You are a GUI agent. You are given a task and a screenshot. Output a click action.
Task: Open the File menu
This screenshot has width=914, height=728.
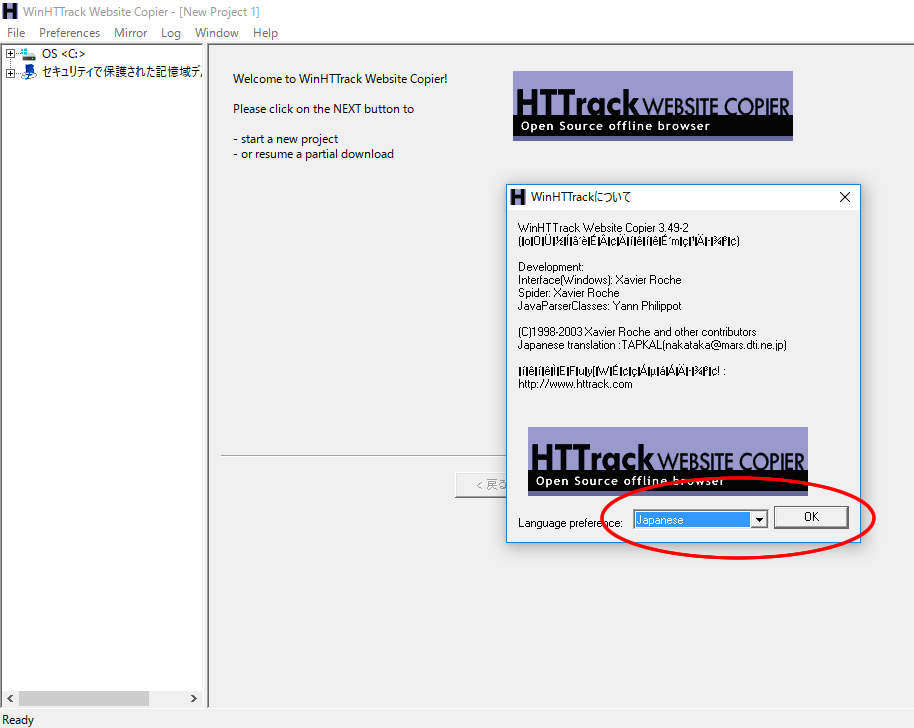[16, 32]
